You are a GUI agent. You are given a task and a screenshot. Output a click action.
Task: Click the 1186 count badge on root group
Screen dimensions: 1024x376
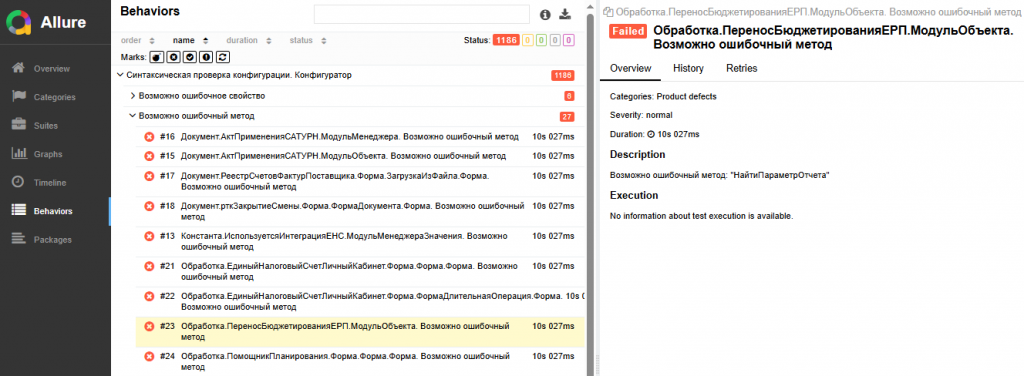[x=562, y=76]
